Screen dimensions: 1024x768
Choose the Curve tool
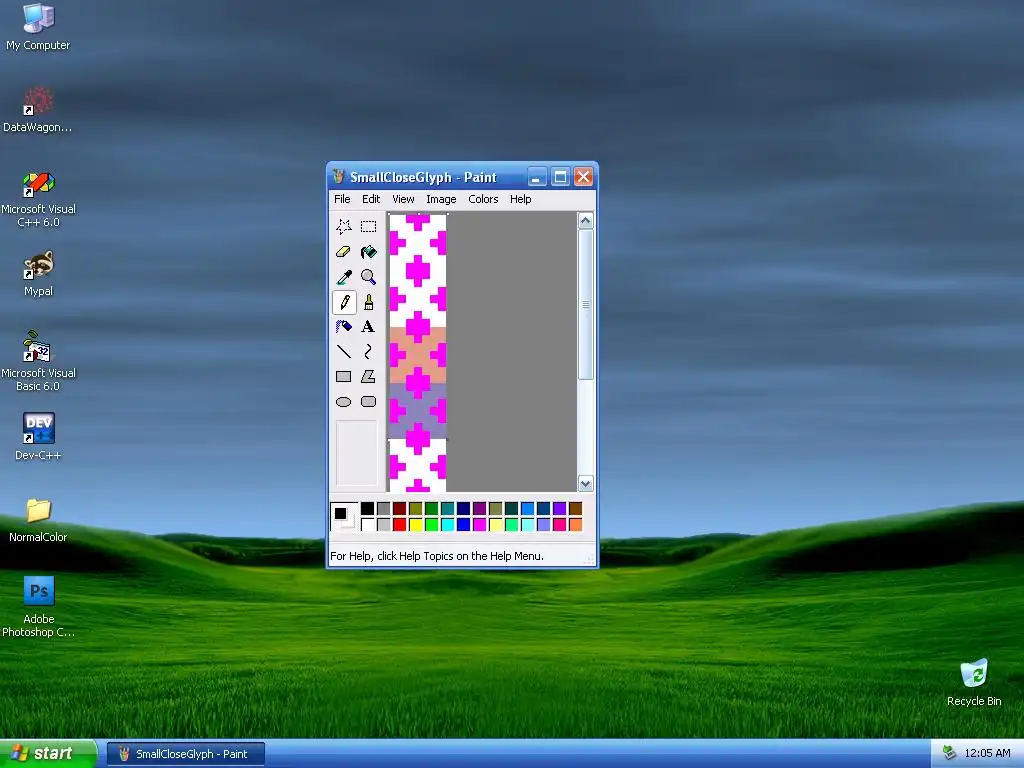(x=368, y=351)
